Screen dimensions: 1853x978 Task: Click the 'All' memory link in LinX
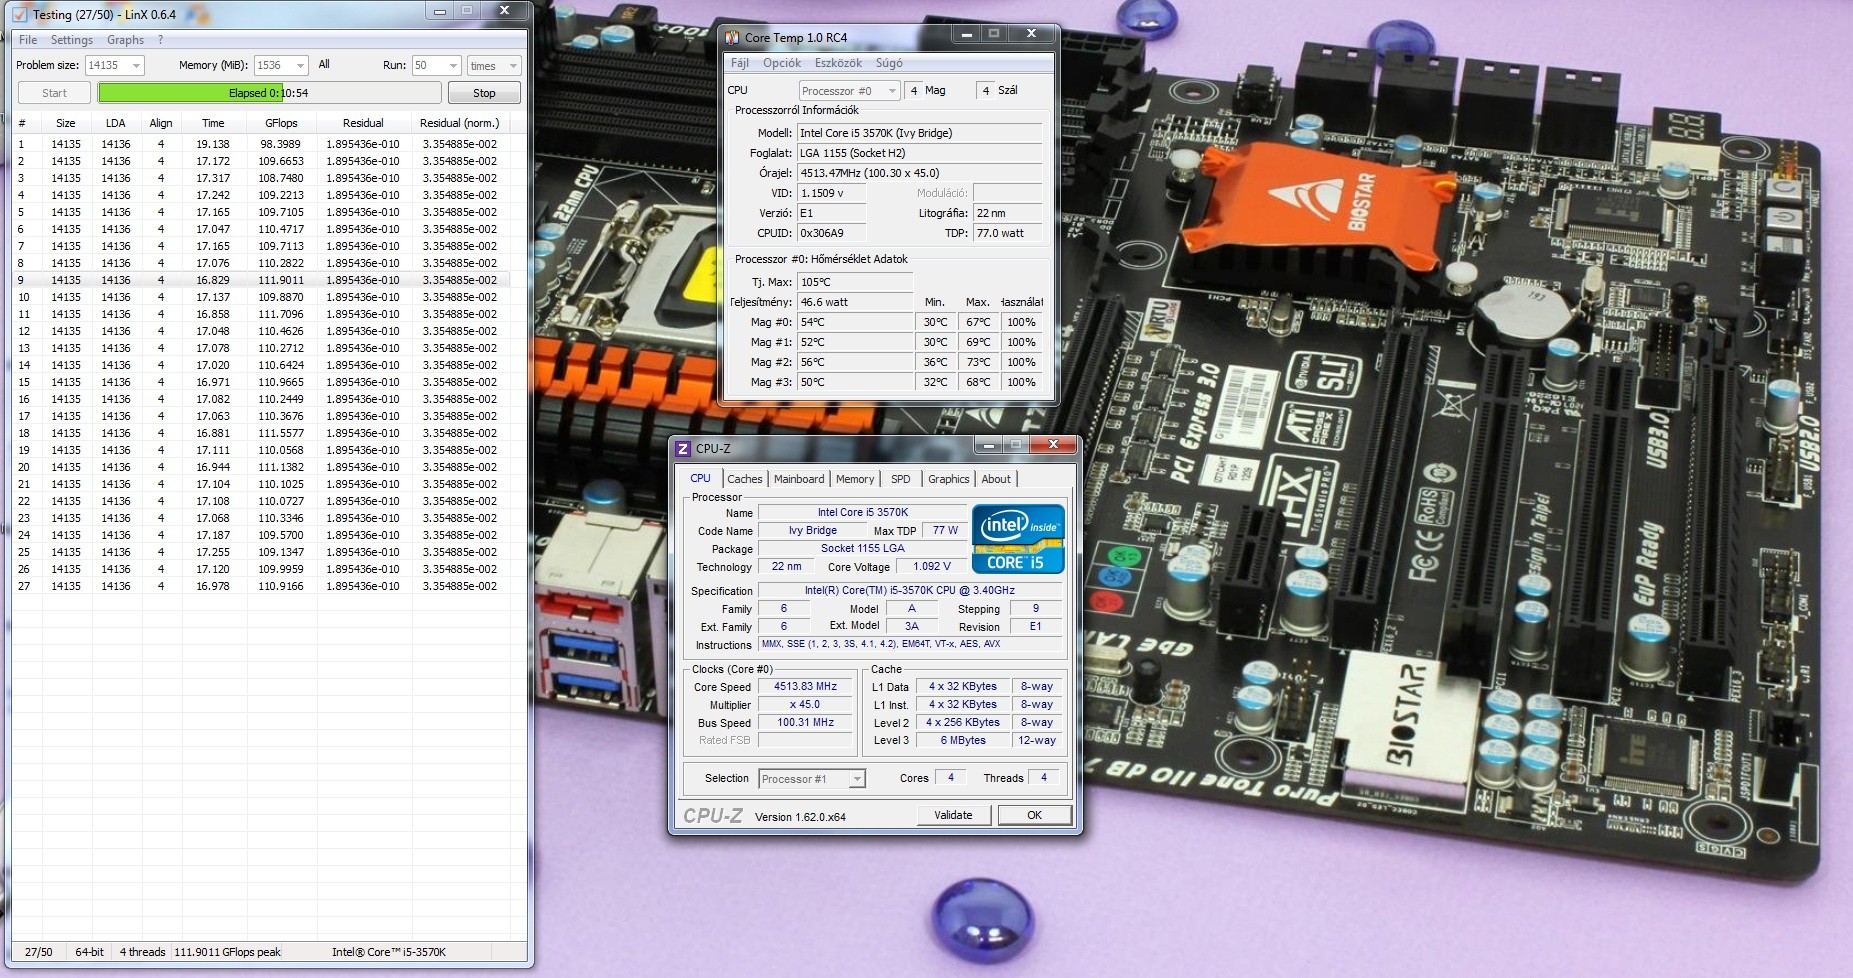click(x=324, y=64)
